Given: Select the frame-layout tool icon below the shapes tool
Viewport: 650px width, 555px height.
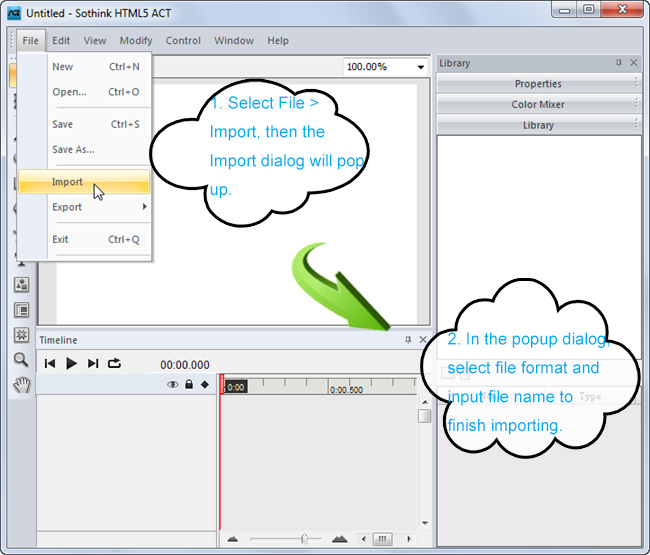Looking at the screenshot, I should tap(22, 310).
